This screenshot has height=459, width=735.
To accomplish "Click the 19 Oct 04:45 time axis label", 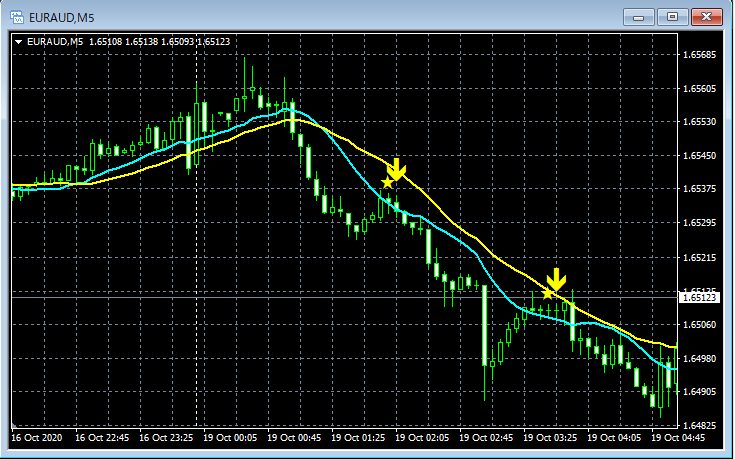I will click(678, 438).
